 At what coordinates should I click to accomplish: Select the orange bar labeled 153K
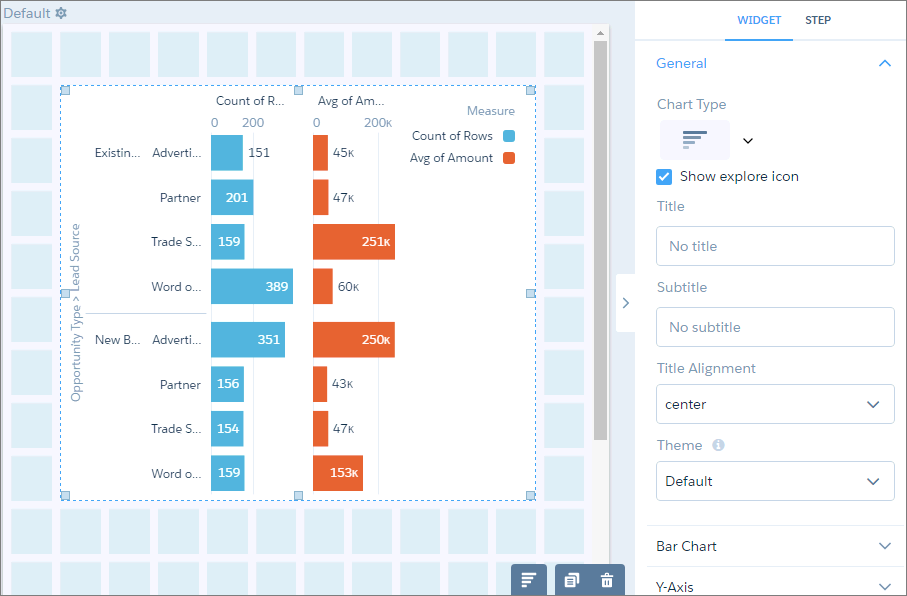point(338,473)
